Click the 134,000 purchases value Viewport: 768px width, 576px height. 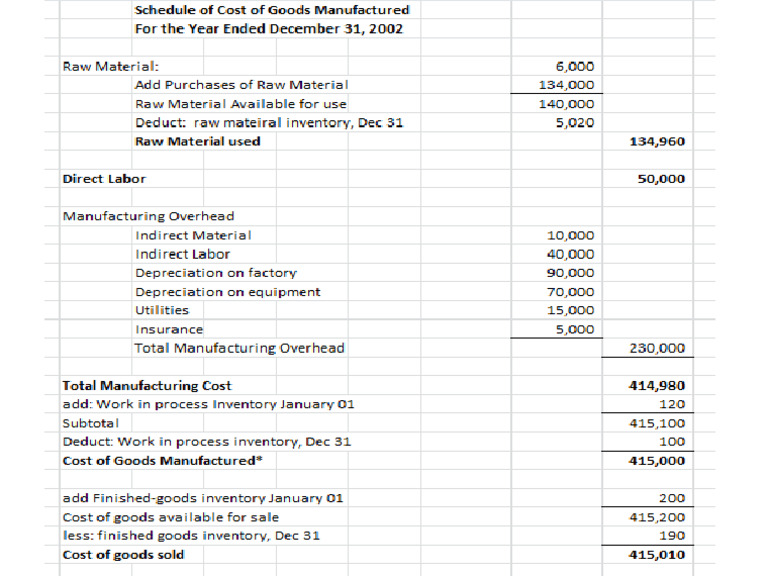point(566,85)
